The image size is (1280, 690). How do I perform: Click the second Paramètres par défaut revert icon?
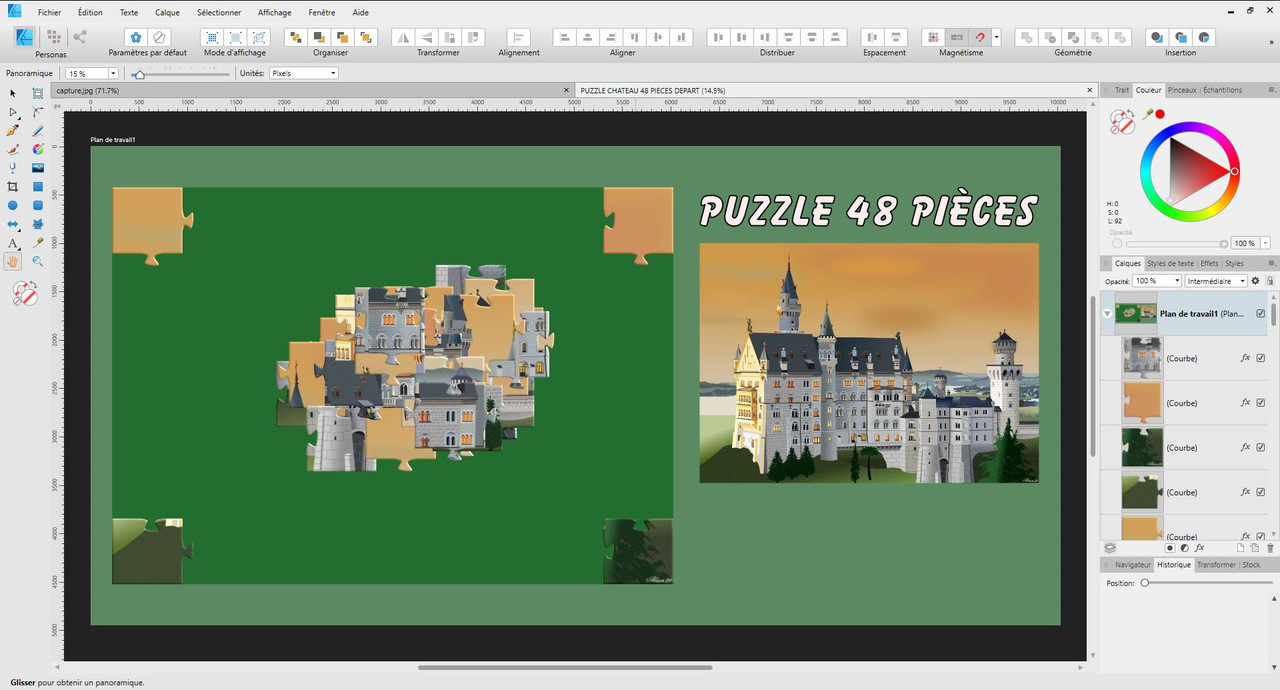(158, 37)
